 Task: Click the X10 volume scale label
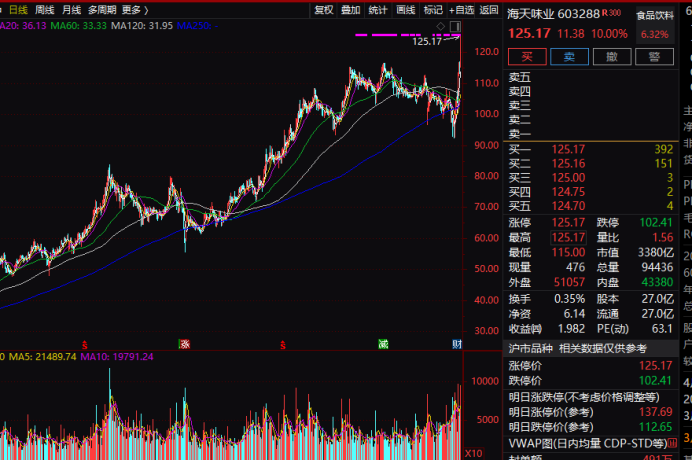pyautogui.click(x=473, y=453)
